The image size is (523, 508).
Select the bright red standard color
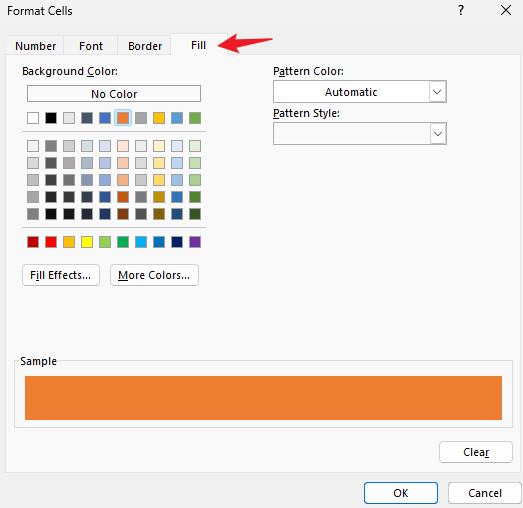[x=51, y=242]
